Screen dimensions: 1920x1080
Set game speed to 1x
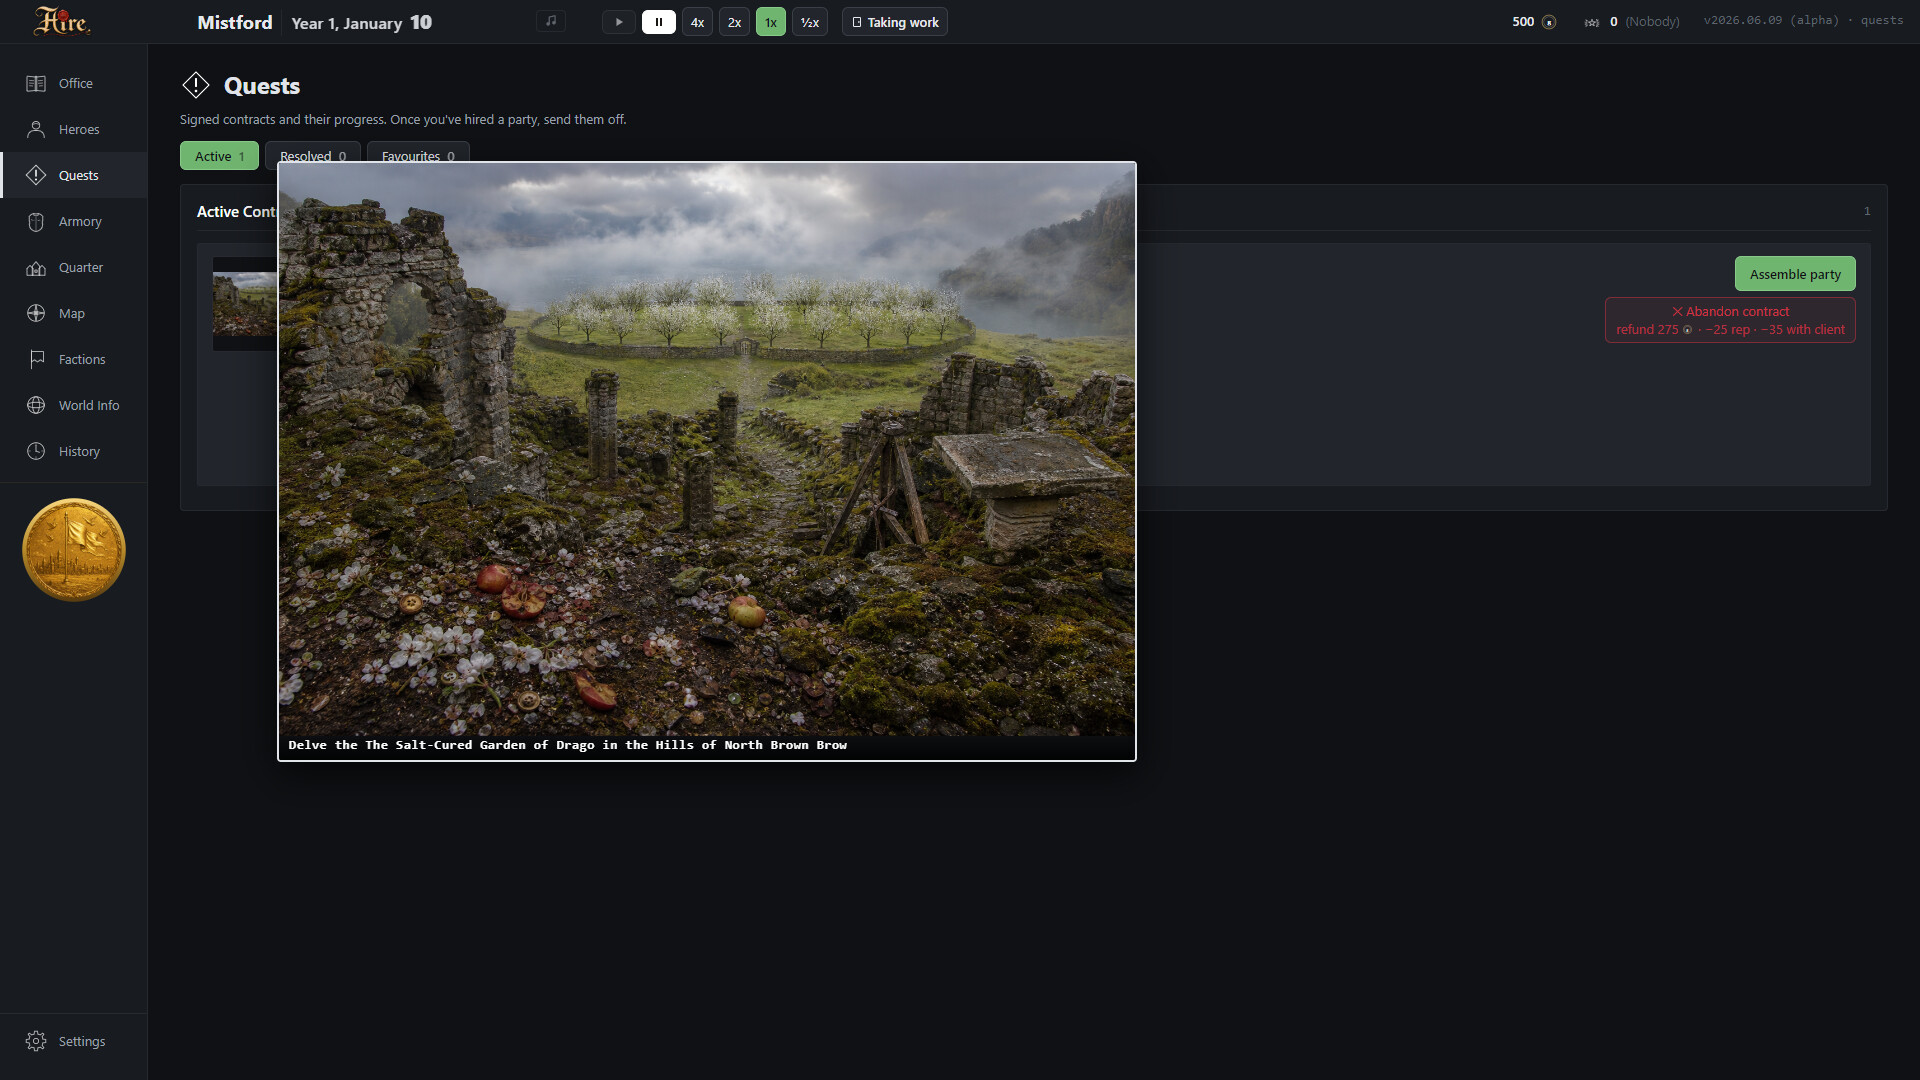[x=771, y=22]
